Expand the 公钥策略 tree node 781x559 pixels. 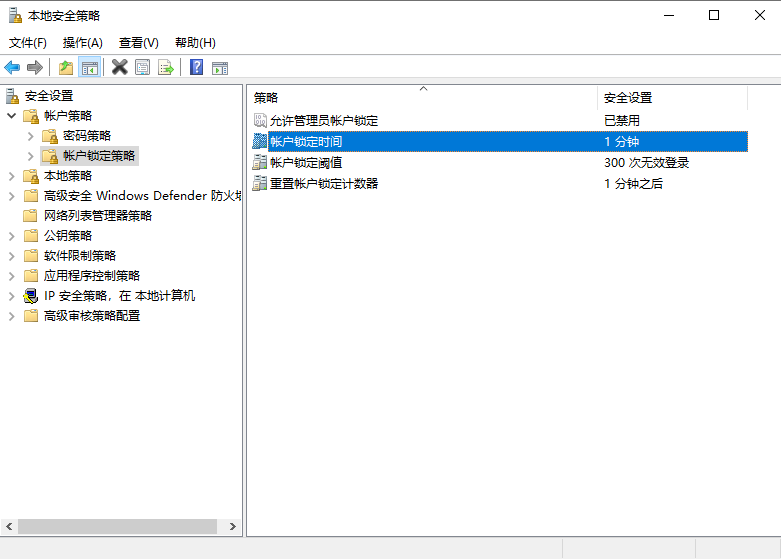12,236
